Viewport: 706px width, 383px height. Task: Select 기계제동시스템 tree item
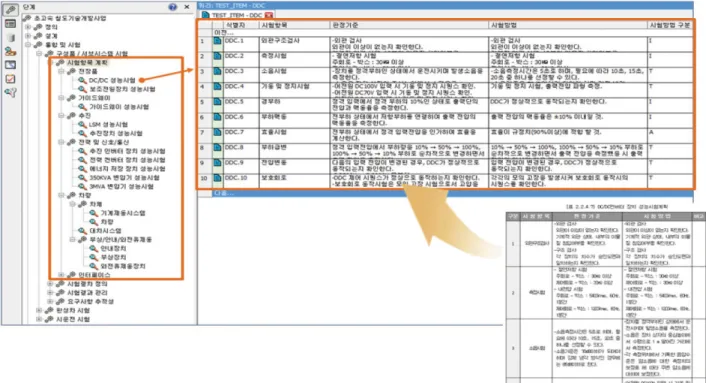coord(122,213)
